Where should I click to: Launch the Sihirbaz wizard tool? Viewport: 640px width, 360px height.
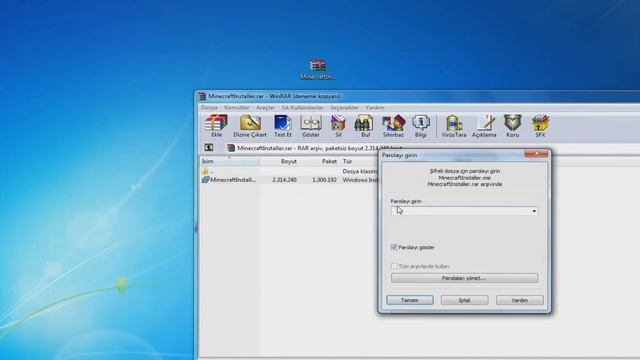click(393, 126)
